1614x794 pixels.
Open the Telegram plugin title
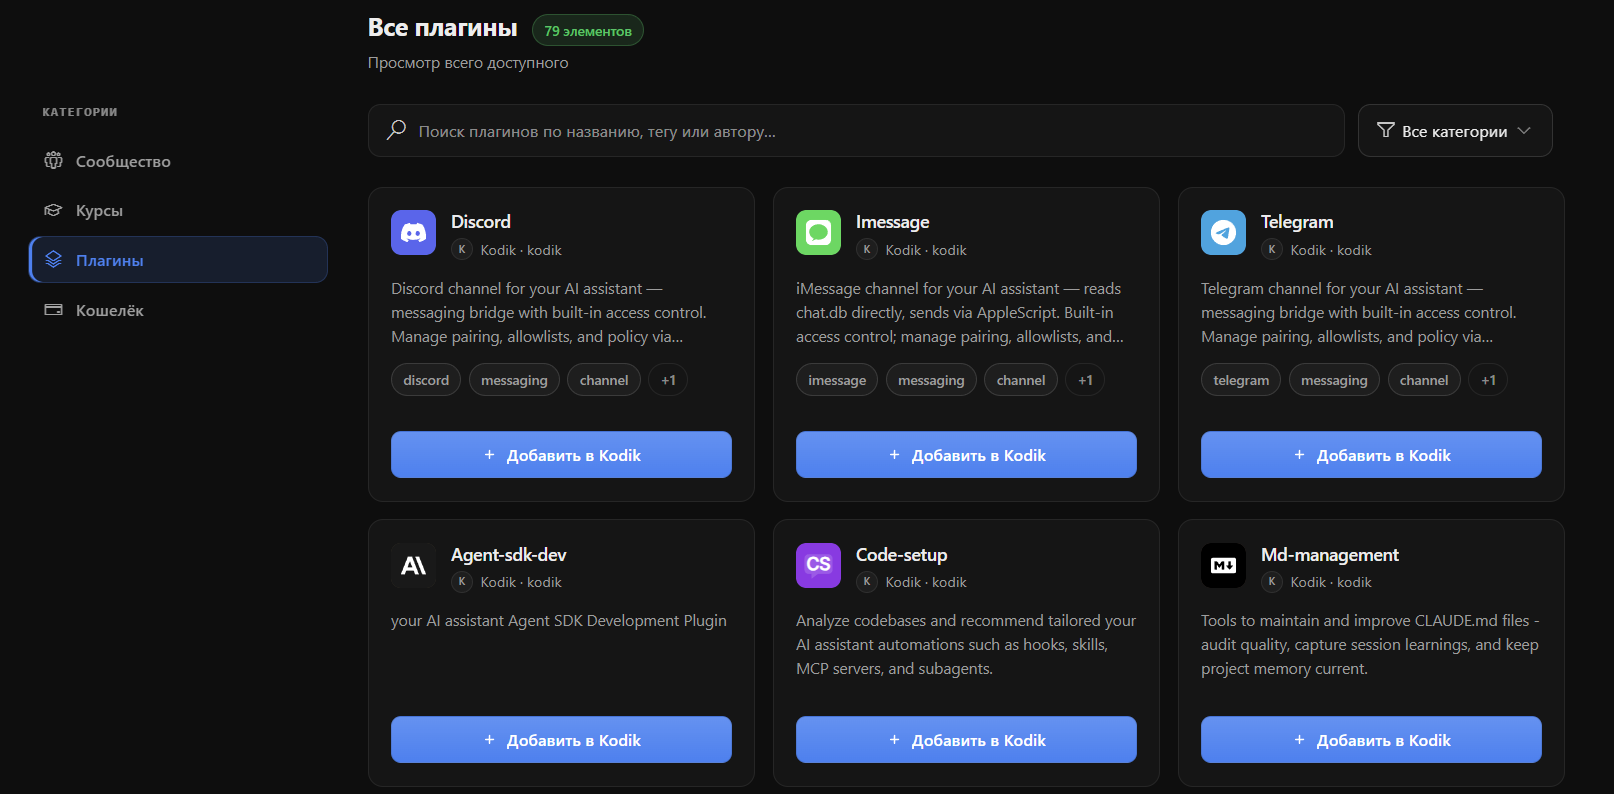pyautogui.click(x=1297, y=222)
